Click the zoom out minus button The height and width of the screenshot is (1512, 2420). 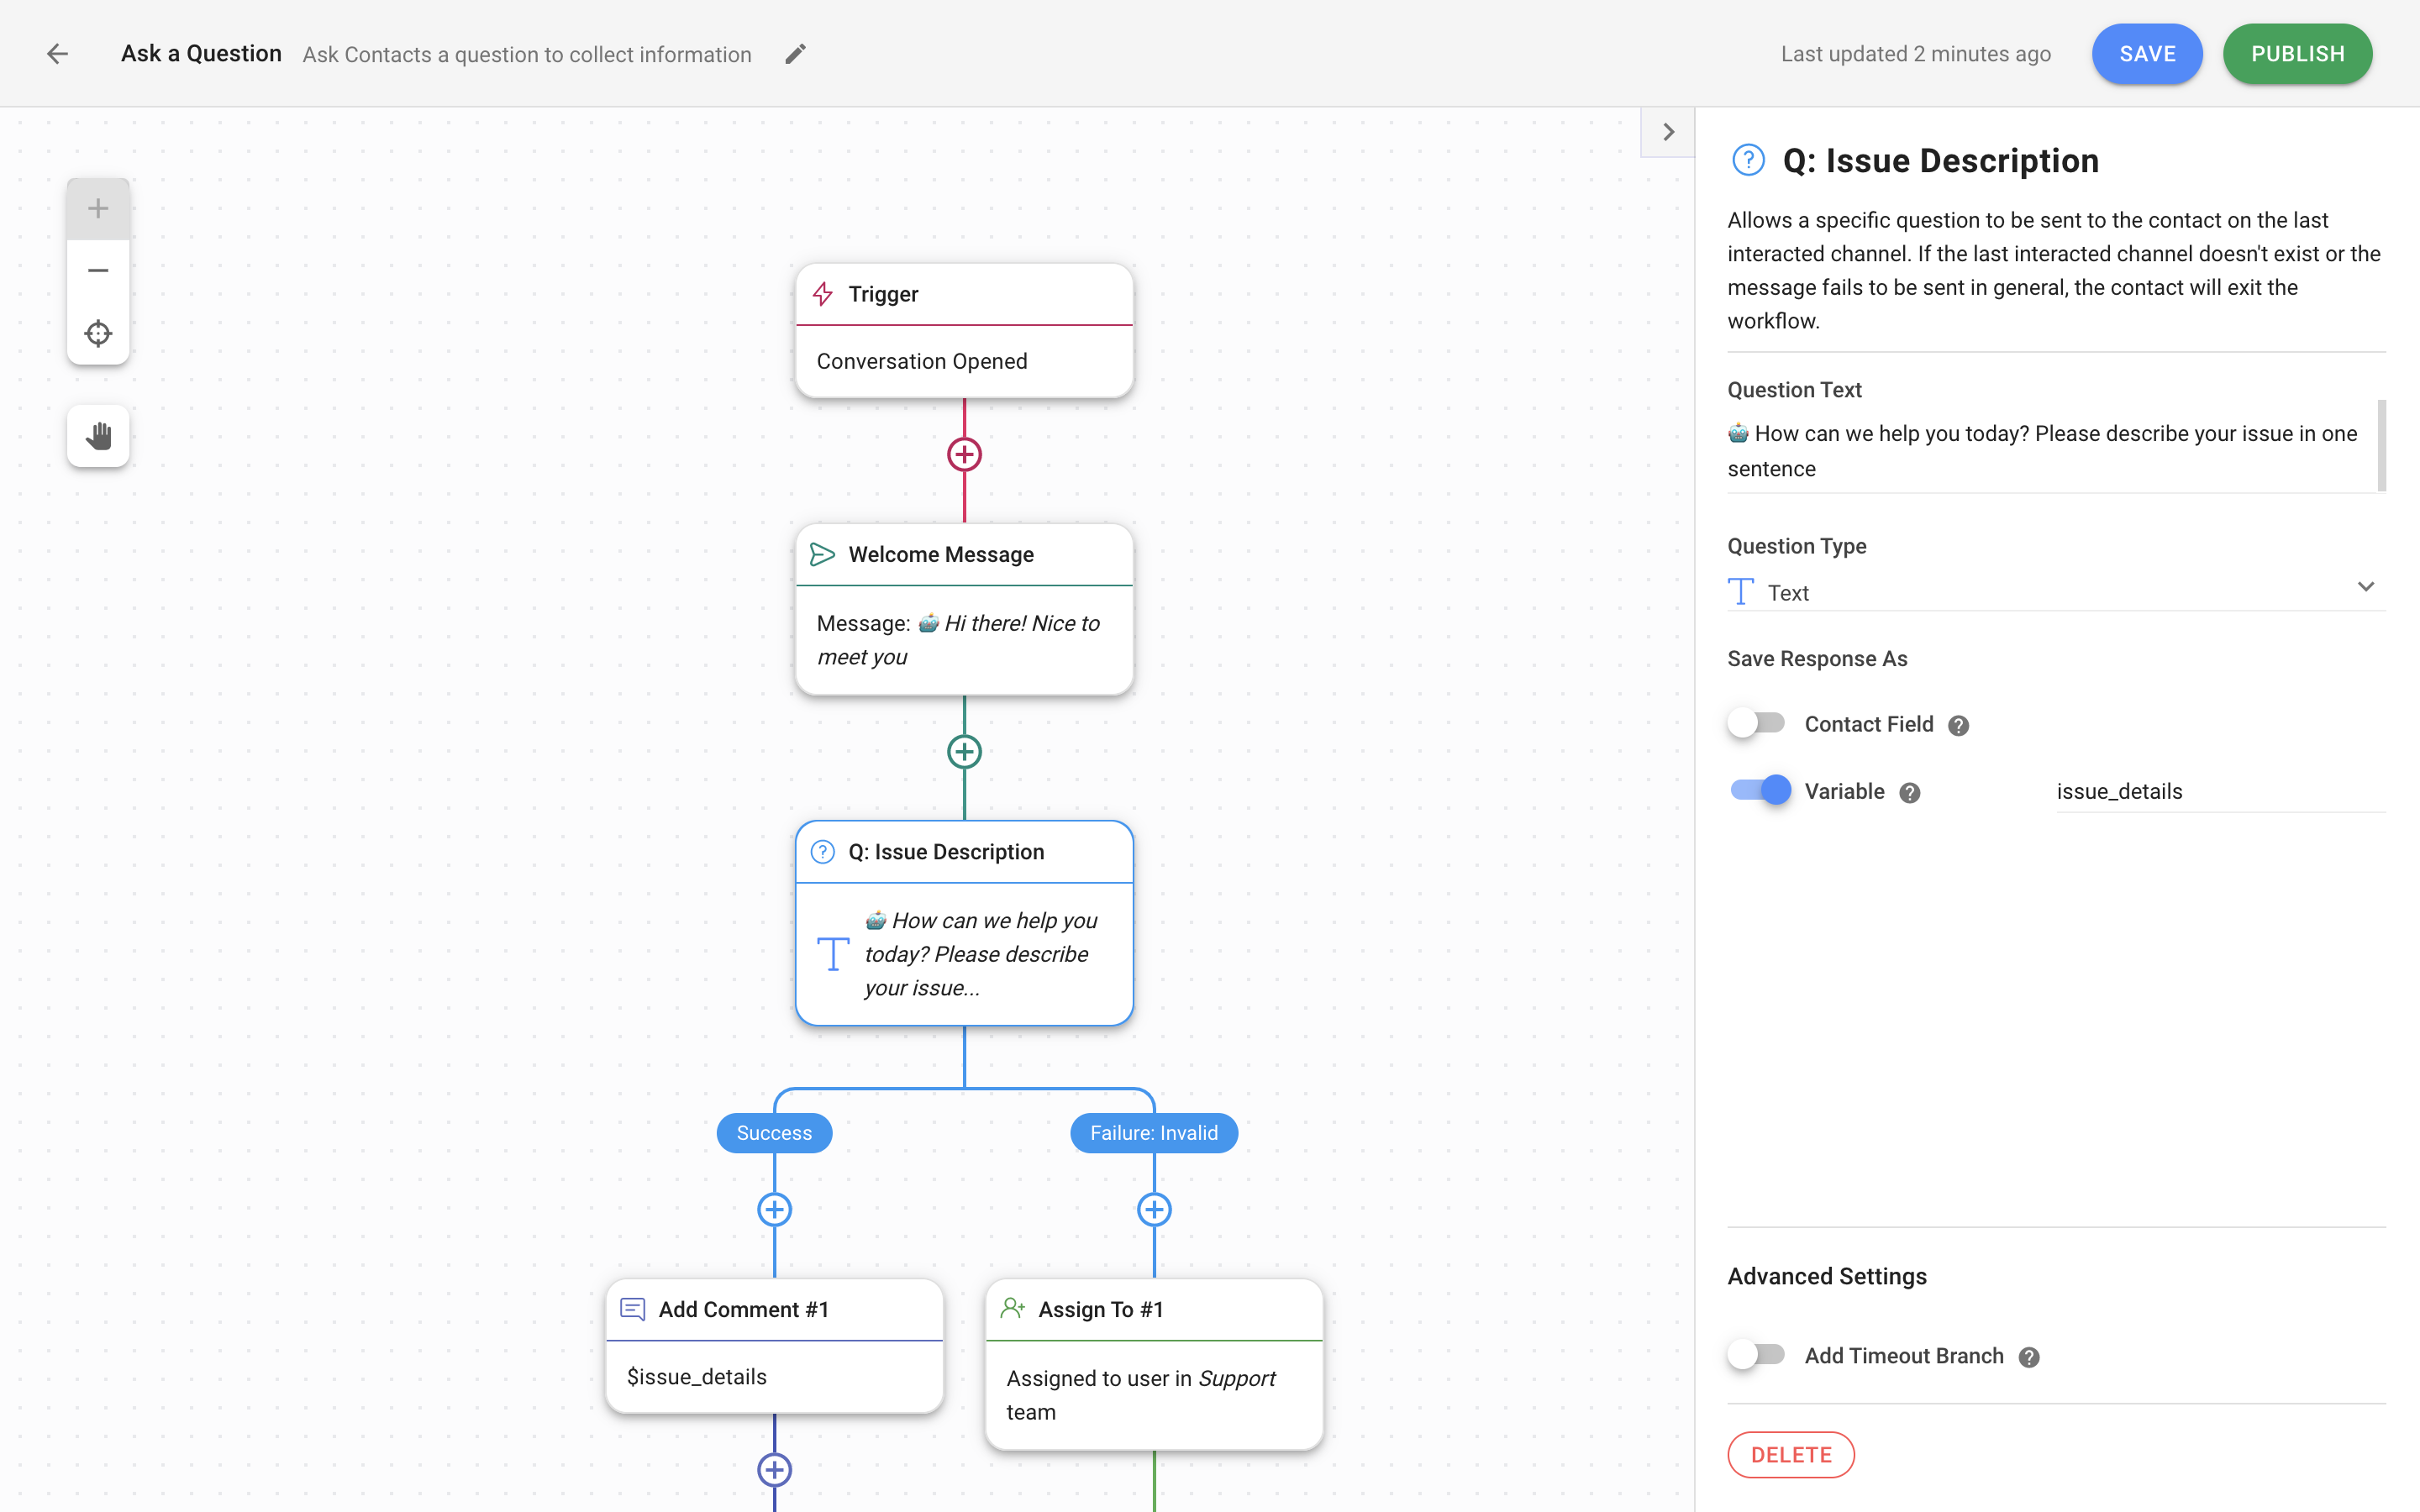tap(96, 270)
